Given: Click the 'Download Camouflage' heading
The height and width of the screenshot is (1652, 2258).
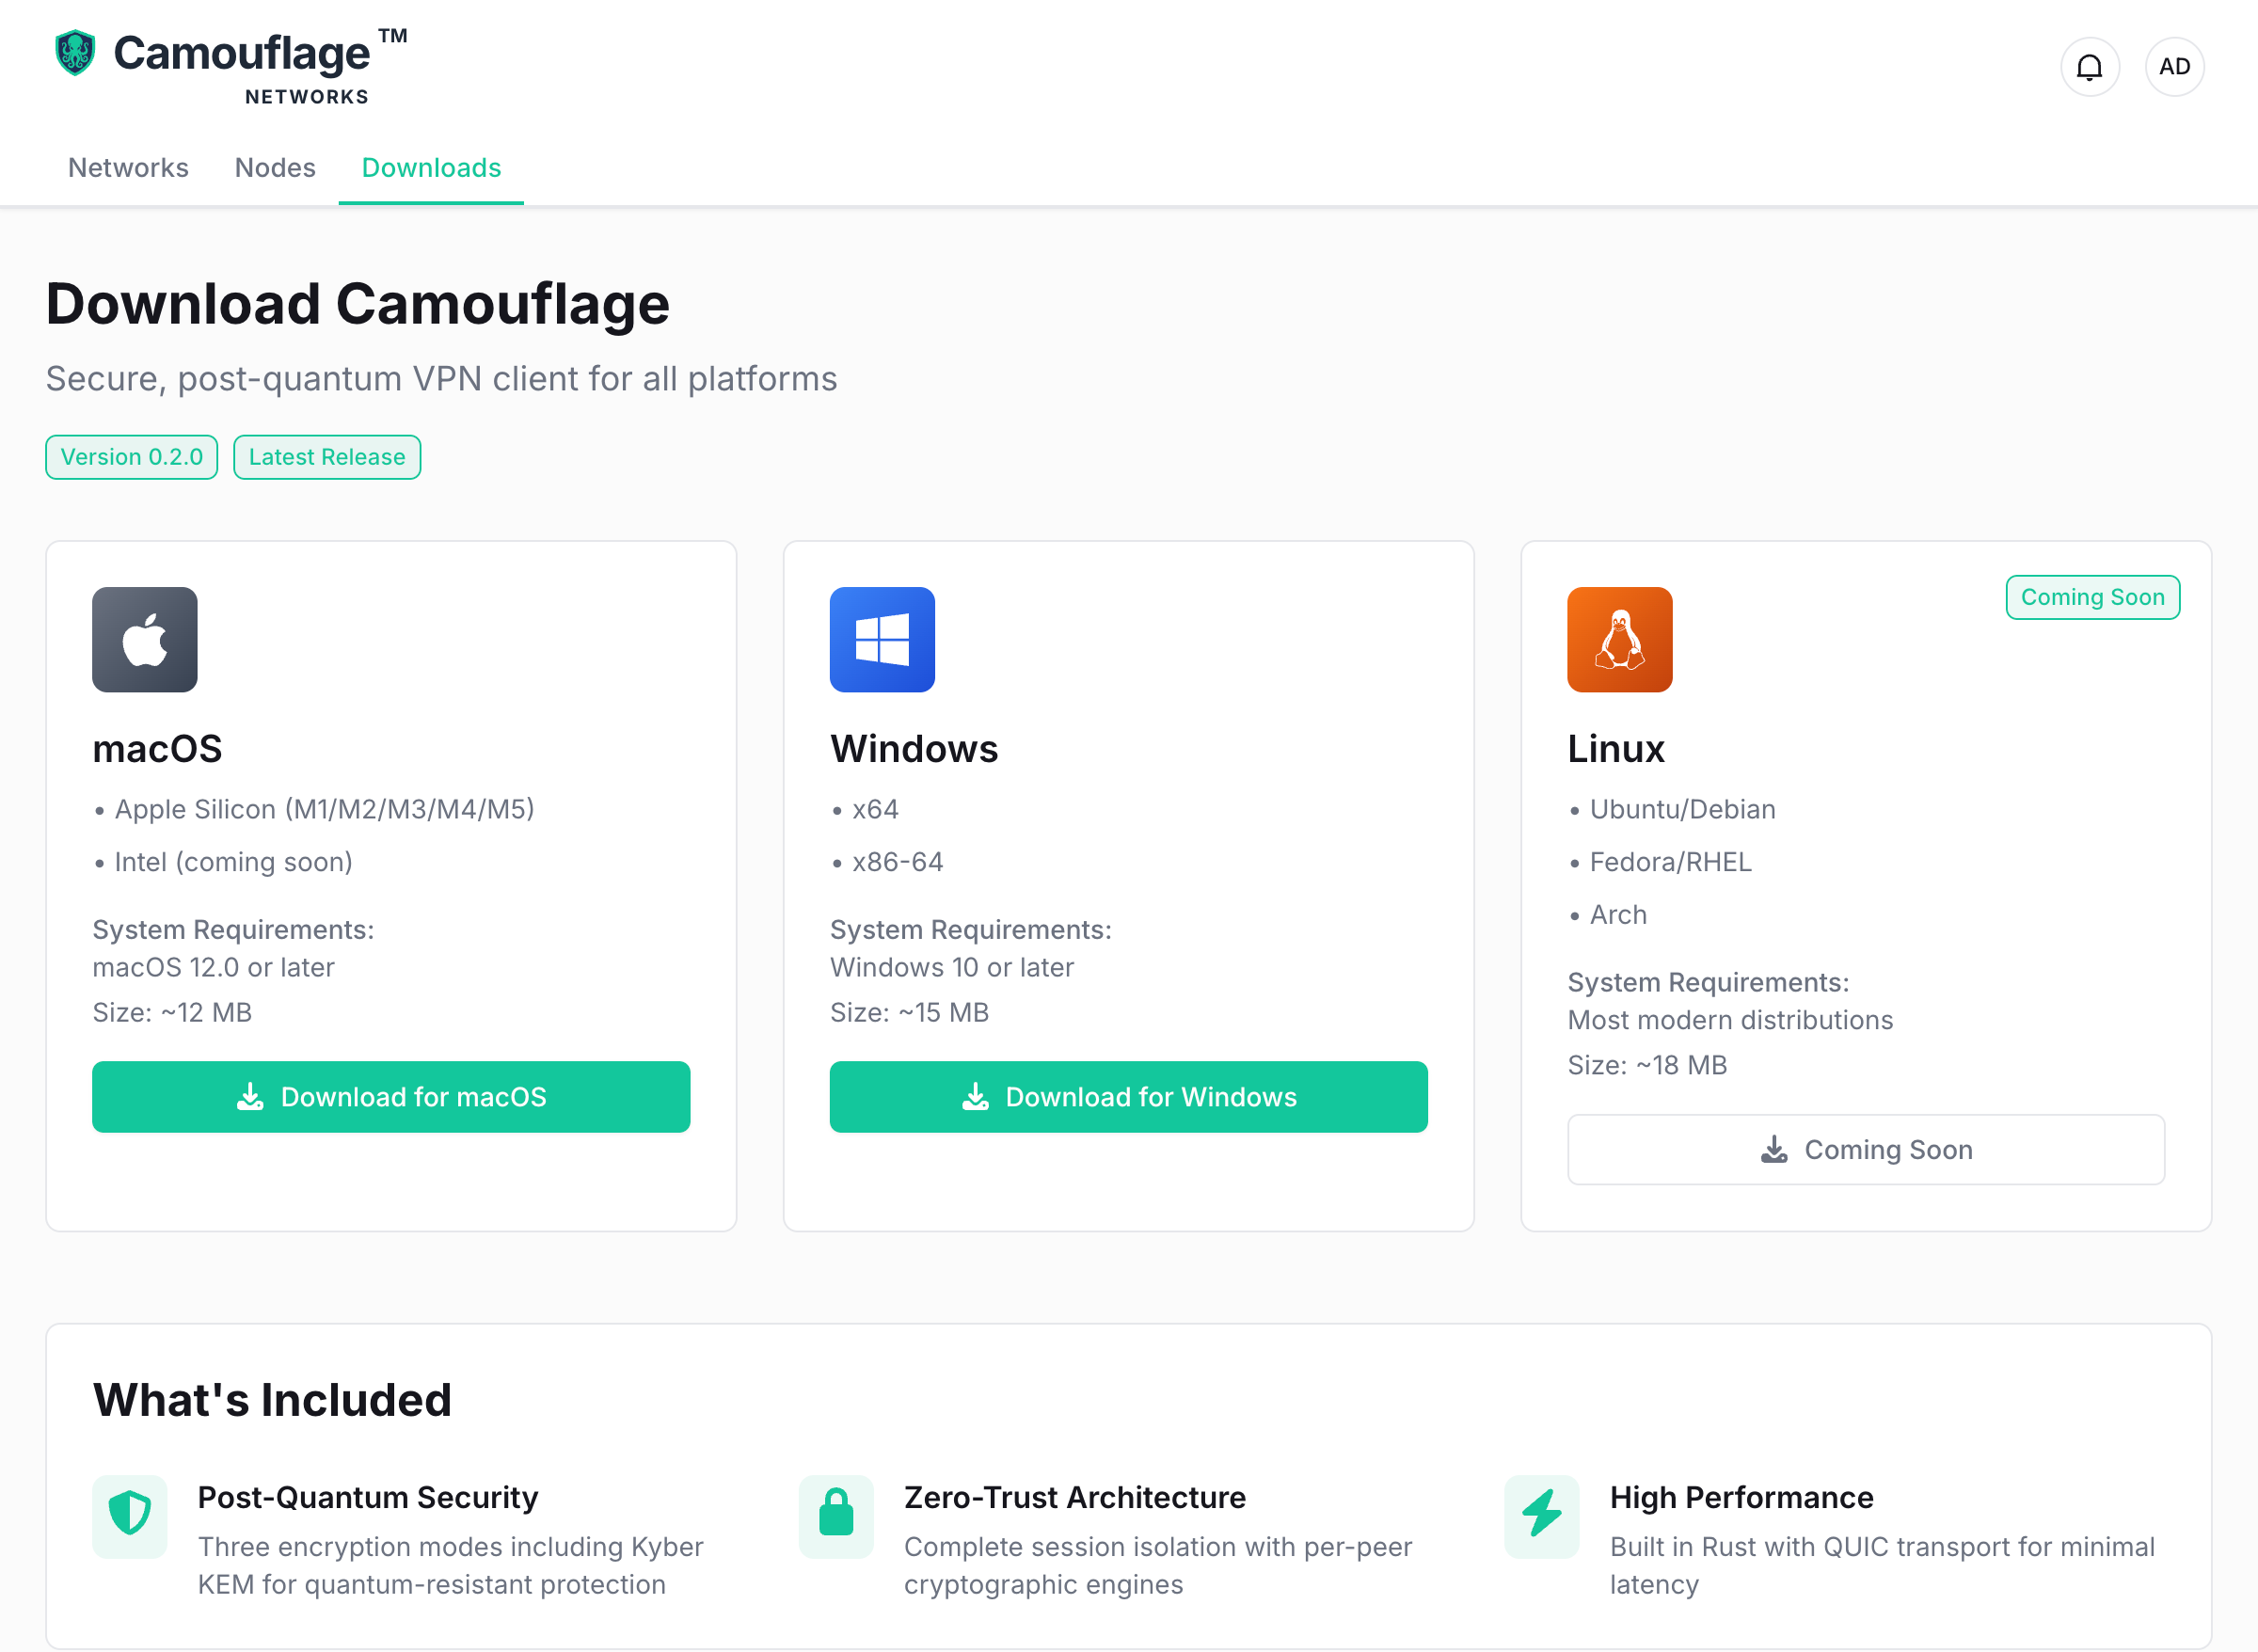Looking at the screenshot, I should [x=358, y=304].
